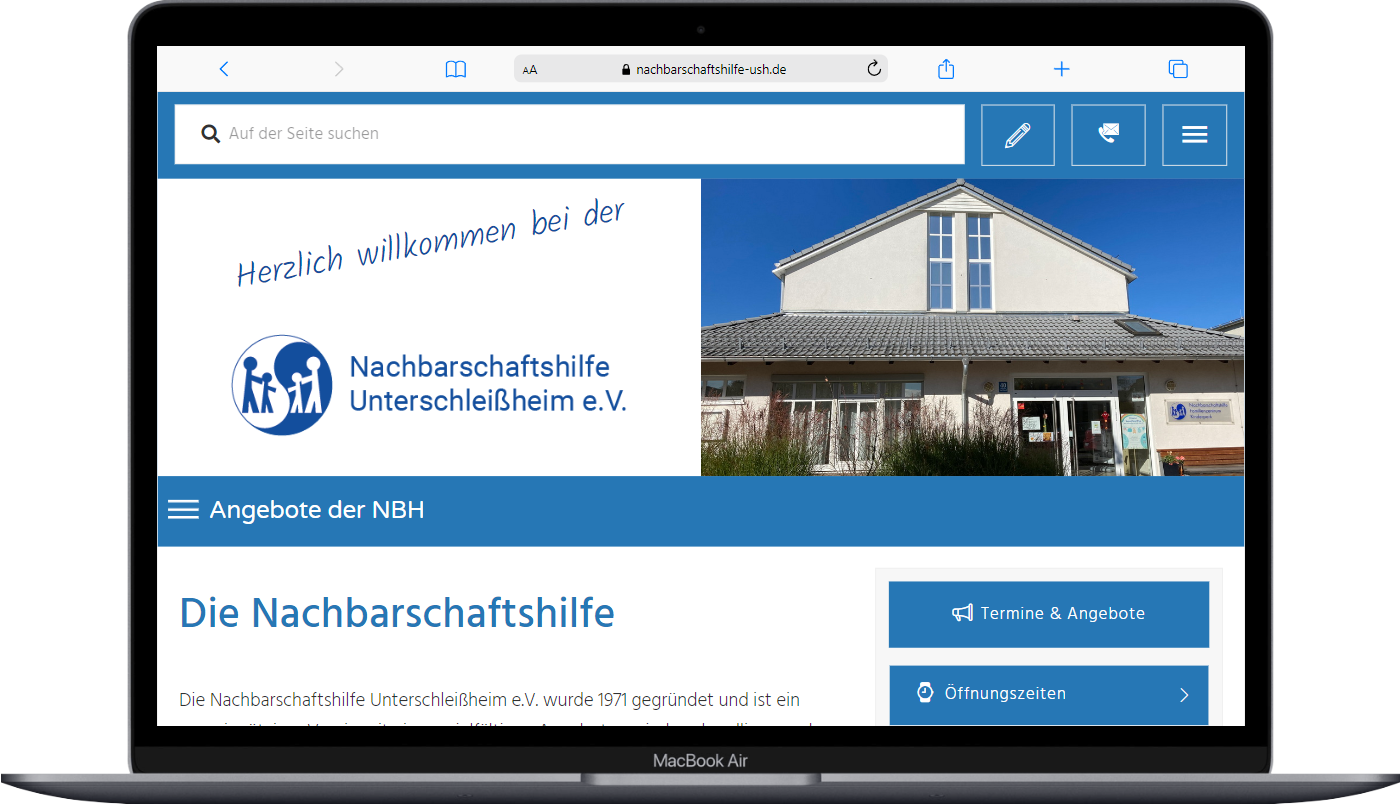Open the Termine & Angebote button
1400x804 pixels.
(x=1049, y=614)
